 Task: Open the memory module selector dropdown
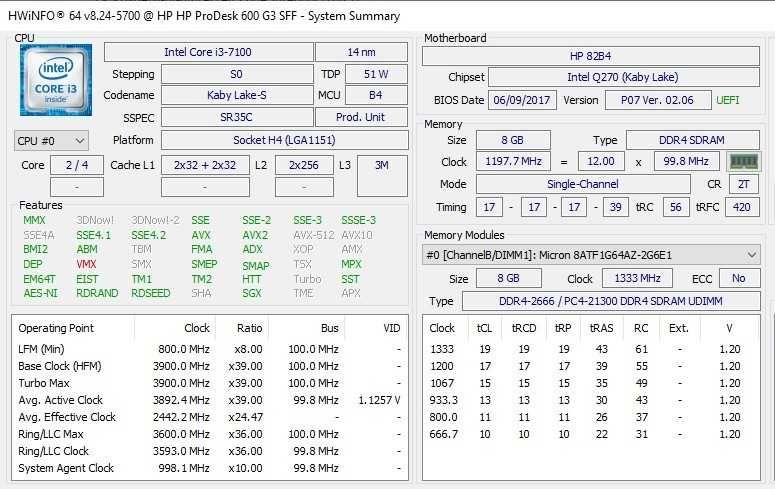(591, 255)
